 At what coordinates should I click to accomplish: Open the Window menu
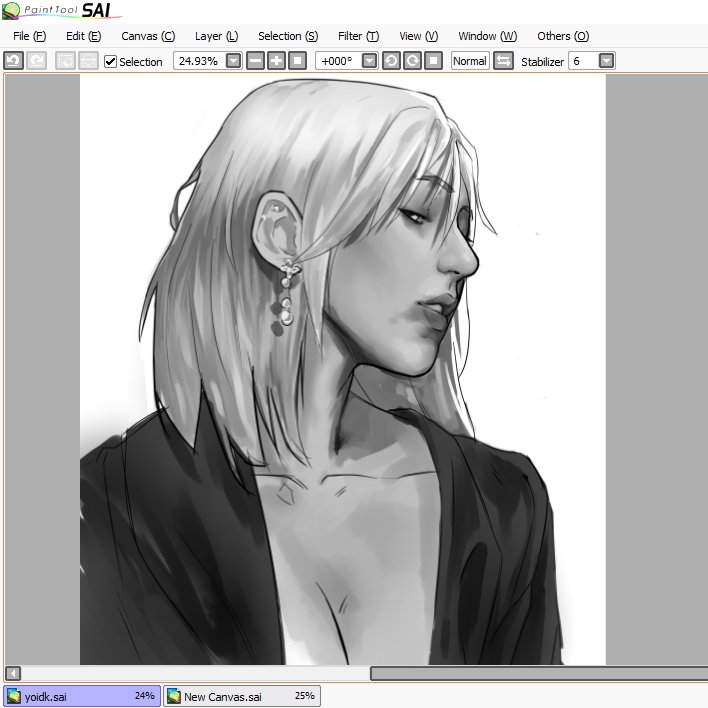(x=488, y=36)
